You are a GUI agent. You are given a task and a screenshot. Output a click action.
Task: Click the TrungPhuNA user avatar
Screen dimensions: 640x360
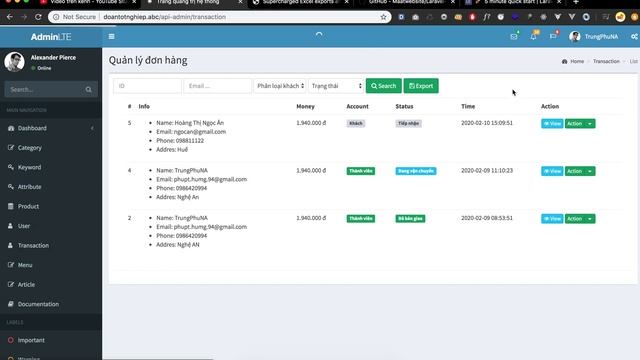[575, 36]
